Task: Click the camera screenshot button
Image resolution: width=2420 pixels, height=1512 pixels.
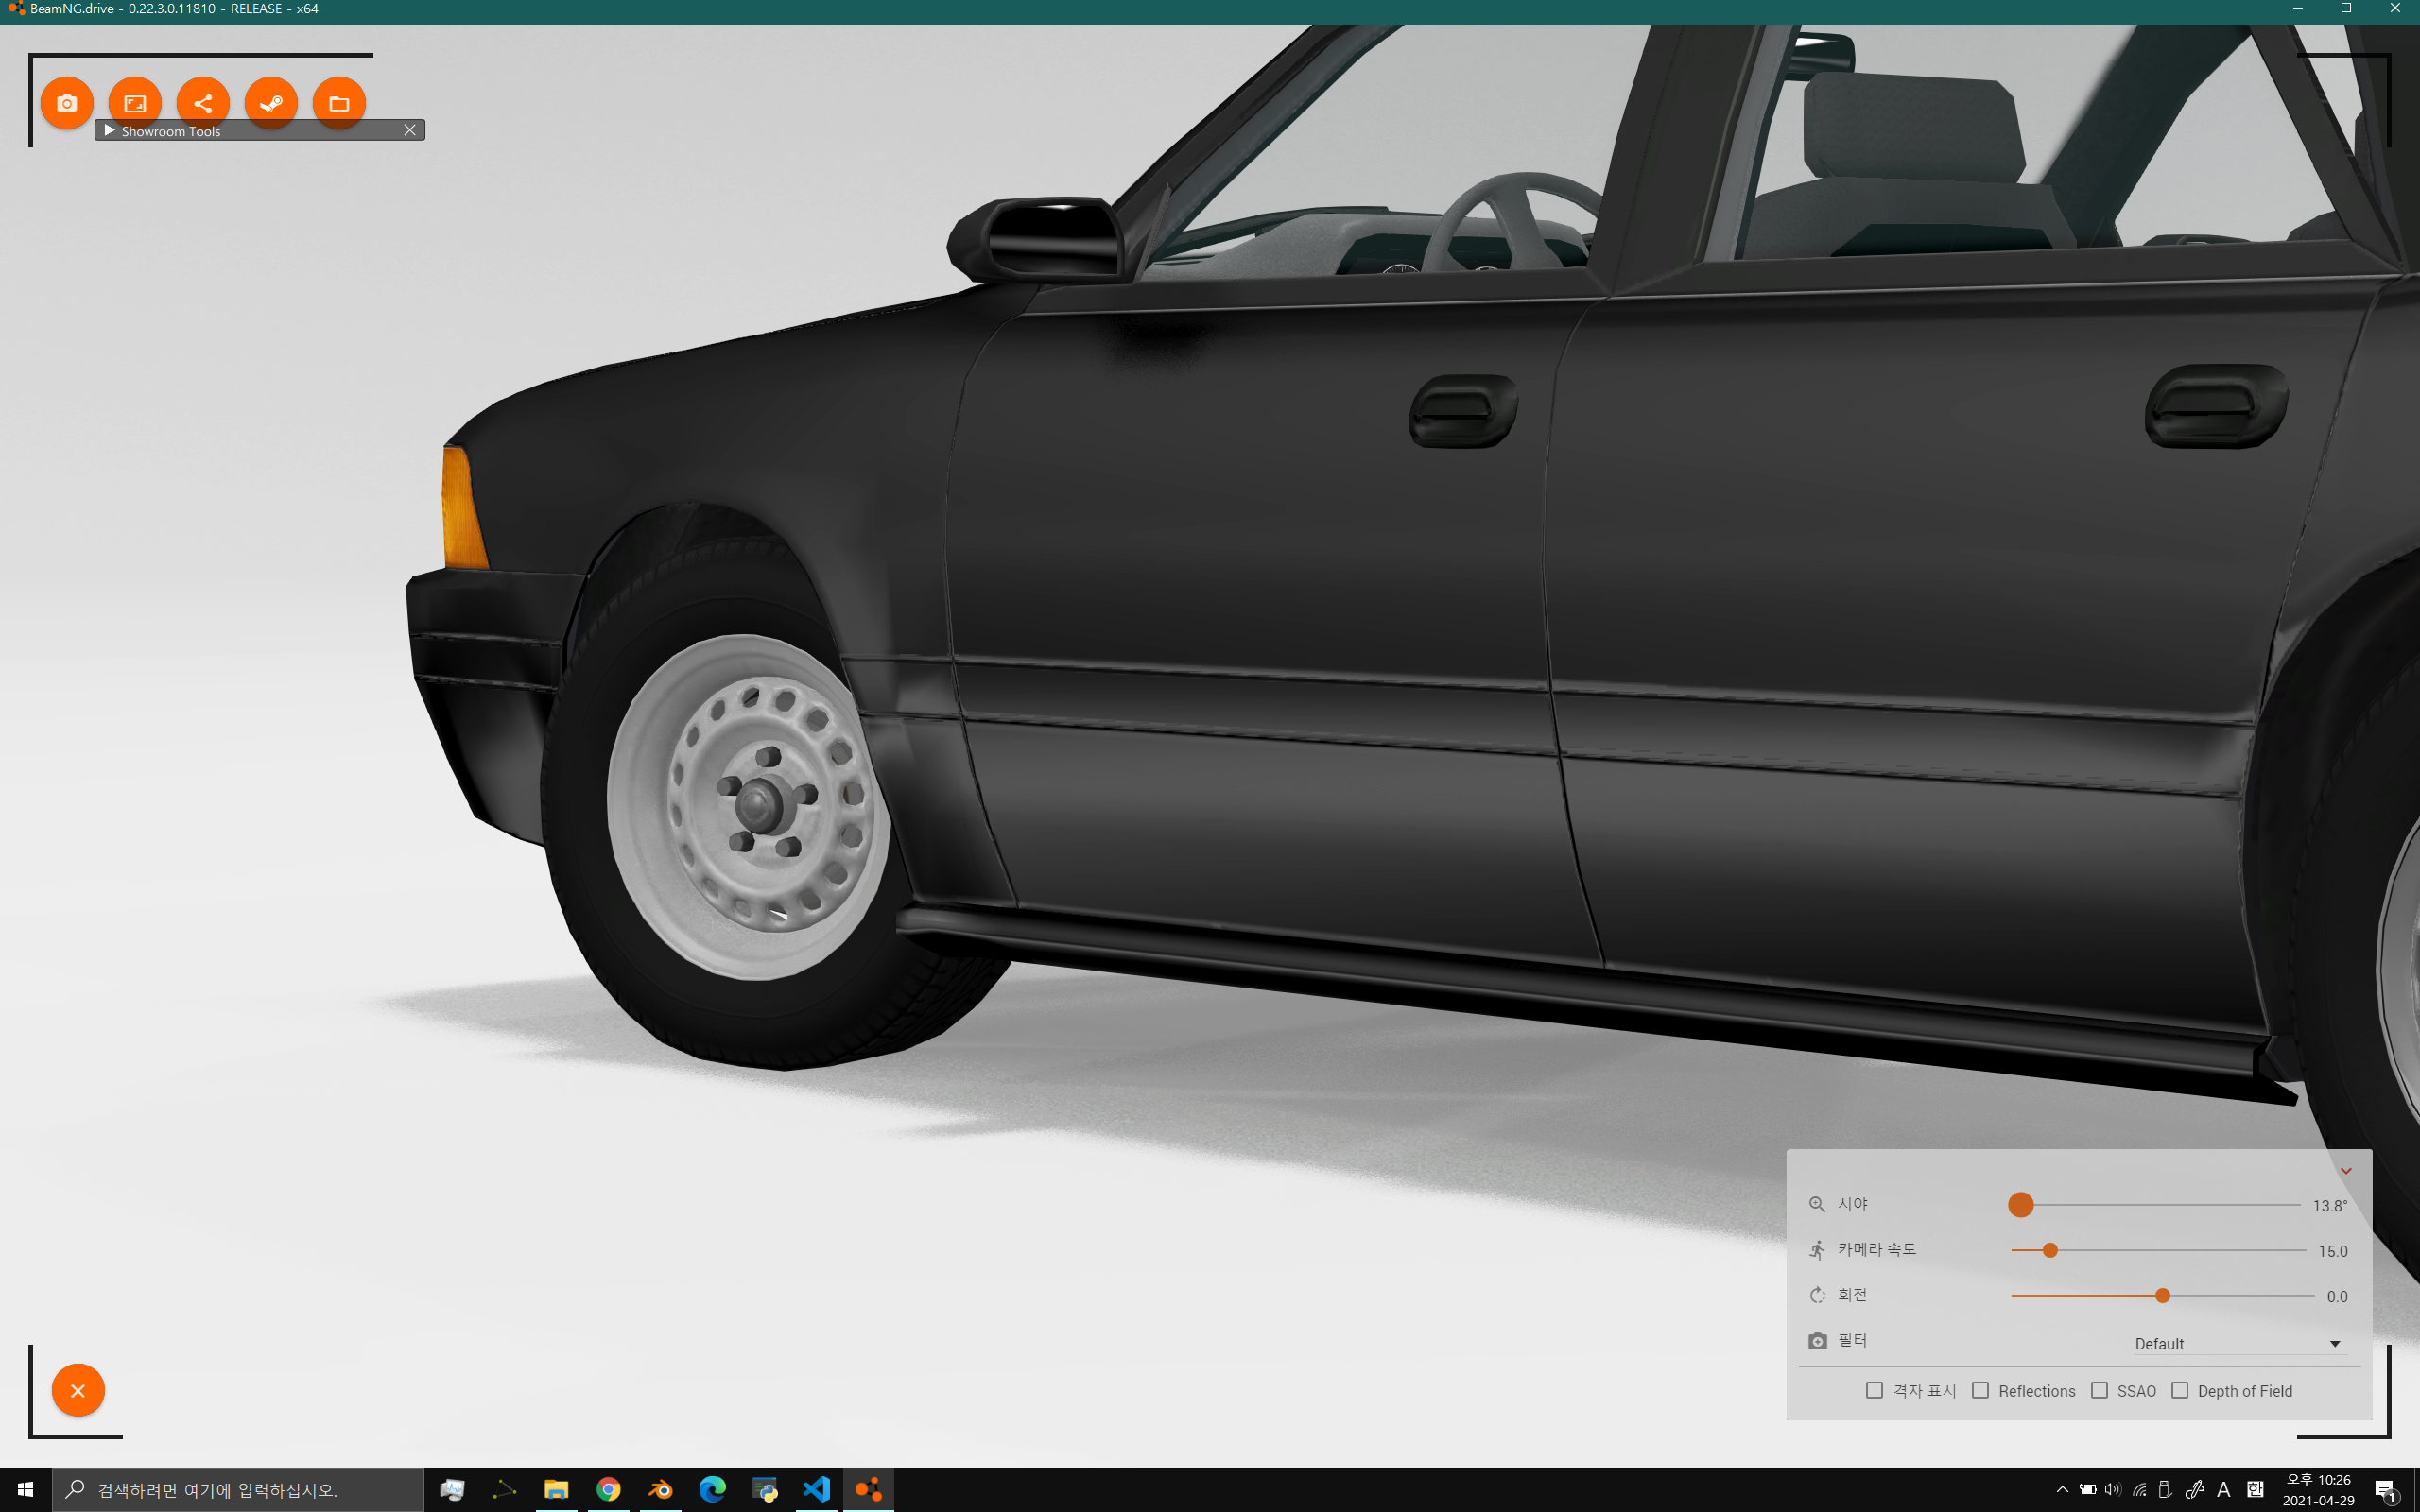Action: (67, 103)
